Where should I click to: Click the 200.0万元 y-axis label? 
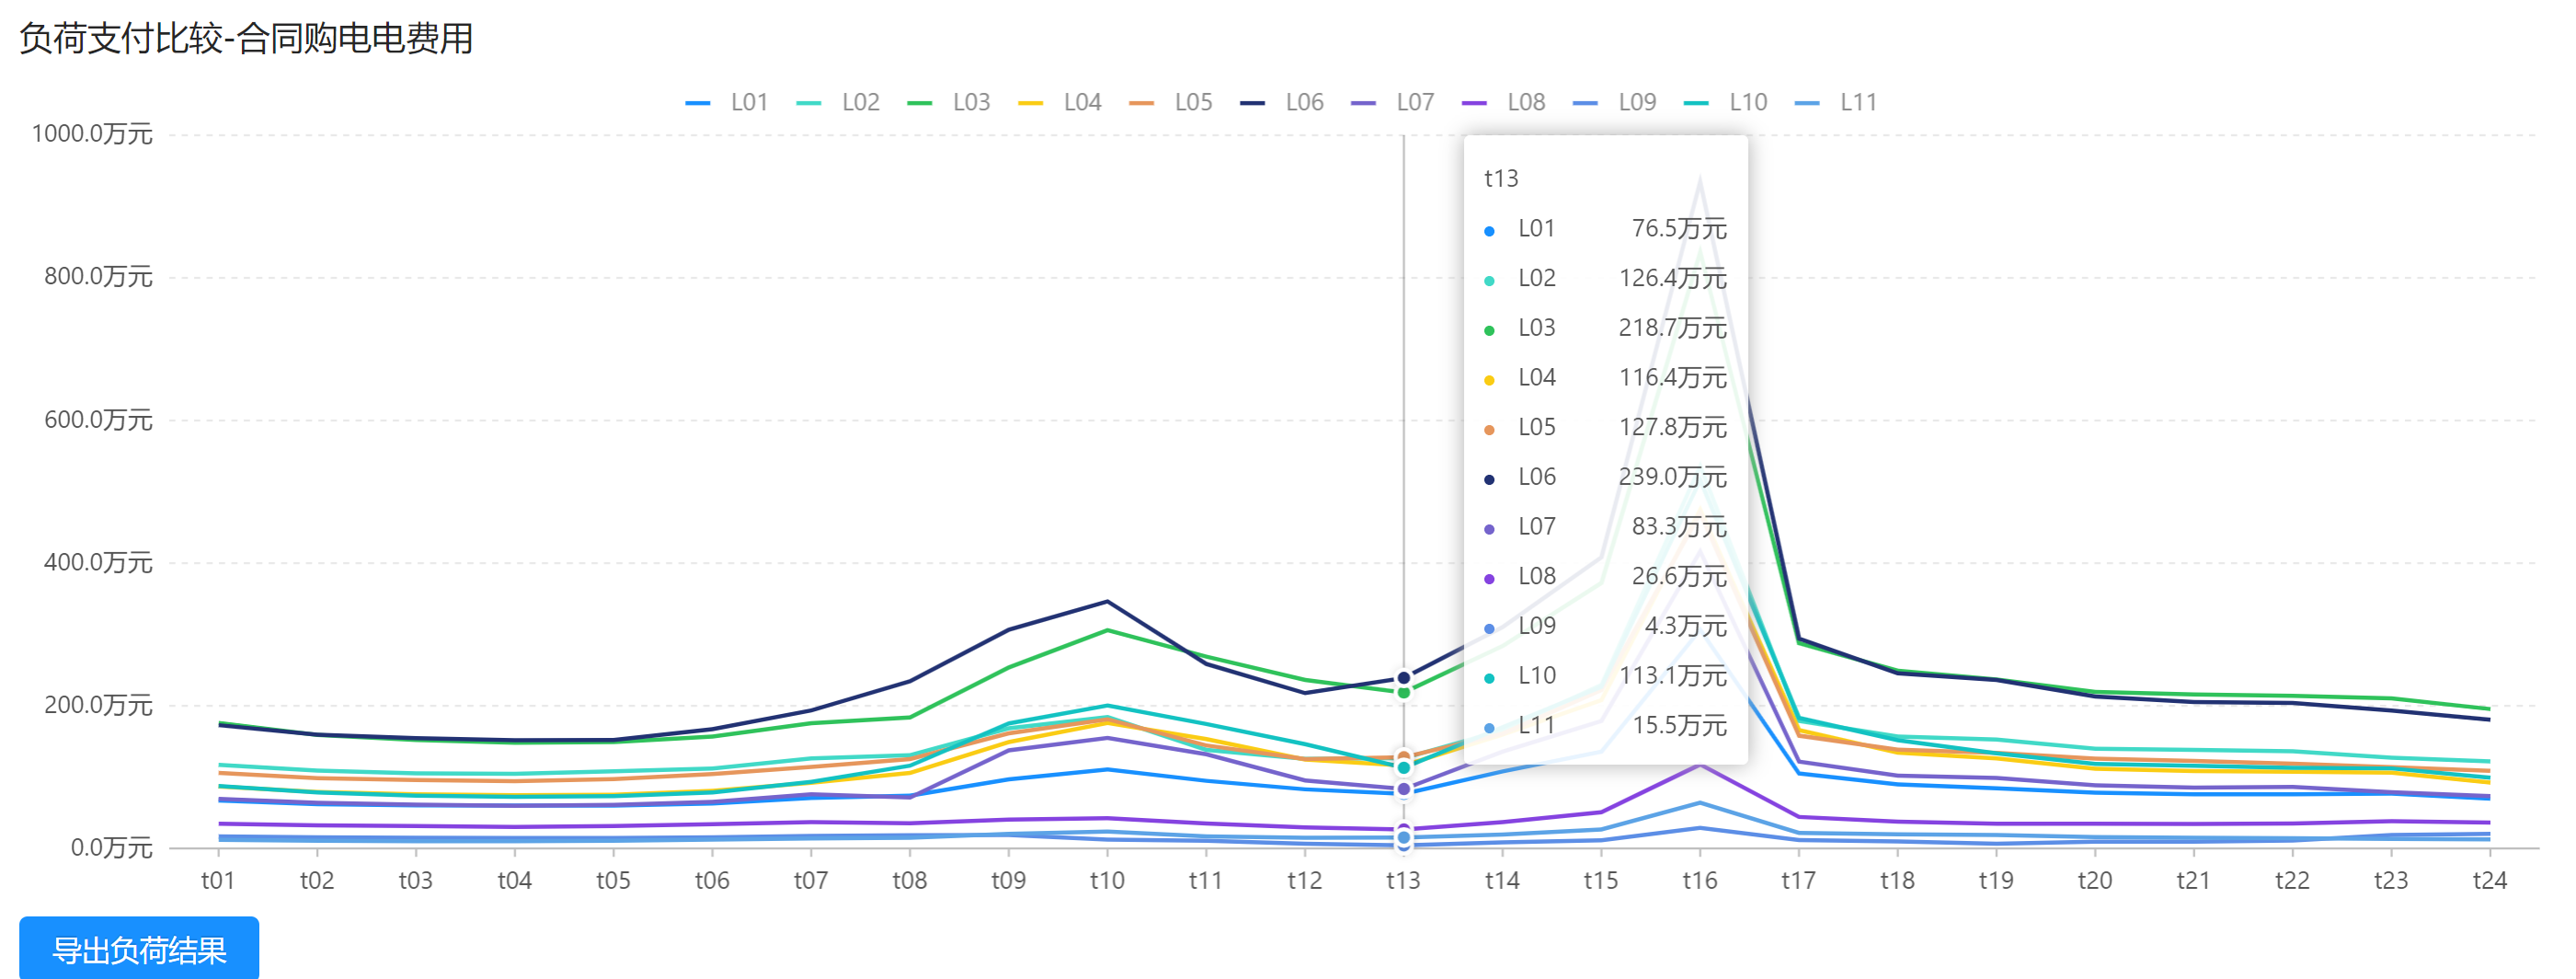[x=98, y=705]
